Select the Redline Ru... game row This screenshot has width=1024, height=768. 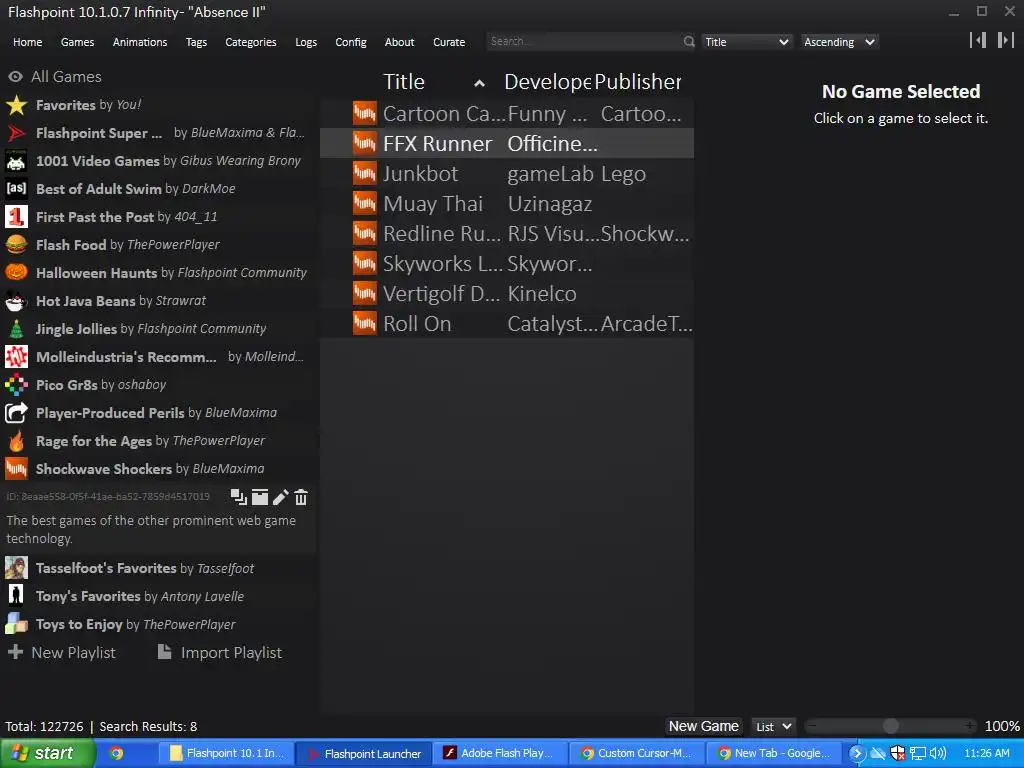(507, 234)
